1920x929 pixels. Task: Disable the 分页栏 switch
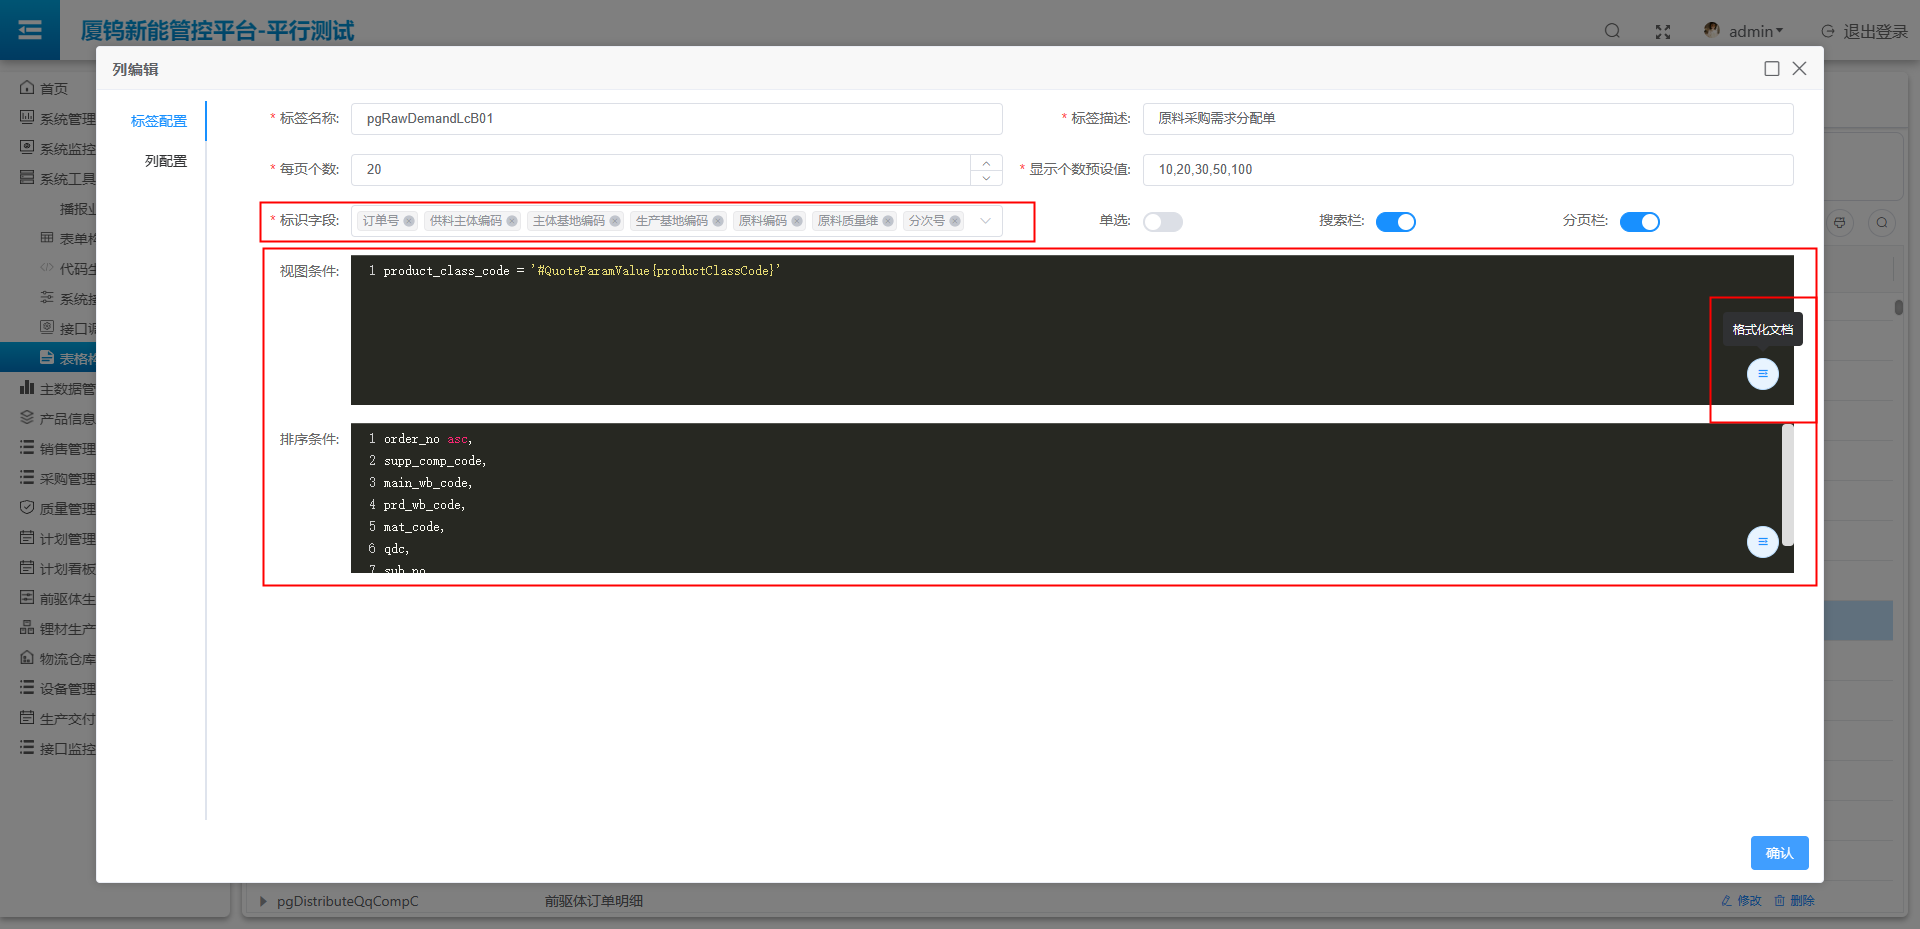coord(1639,222)
